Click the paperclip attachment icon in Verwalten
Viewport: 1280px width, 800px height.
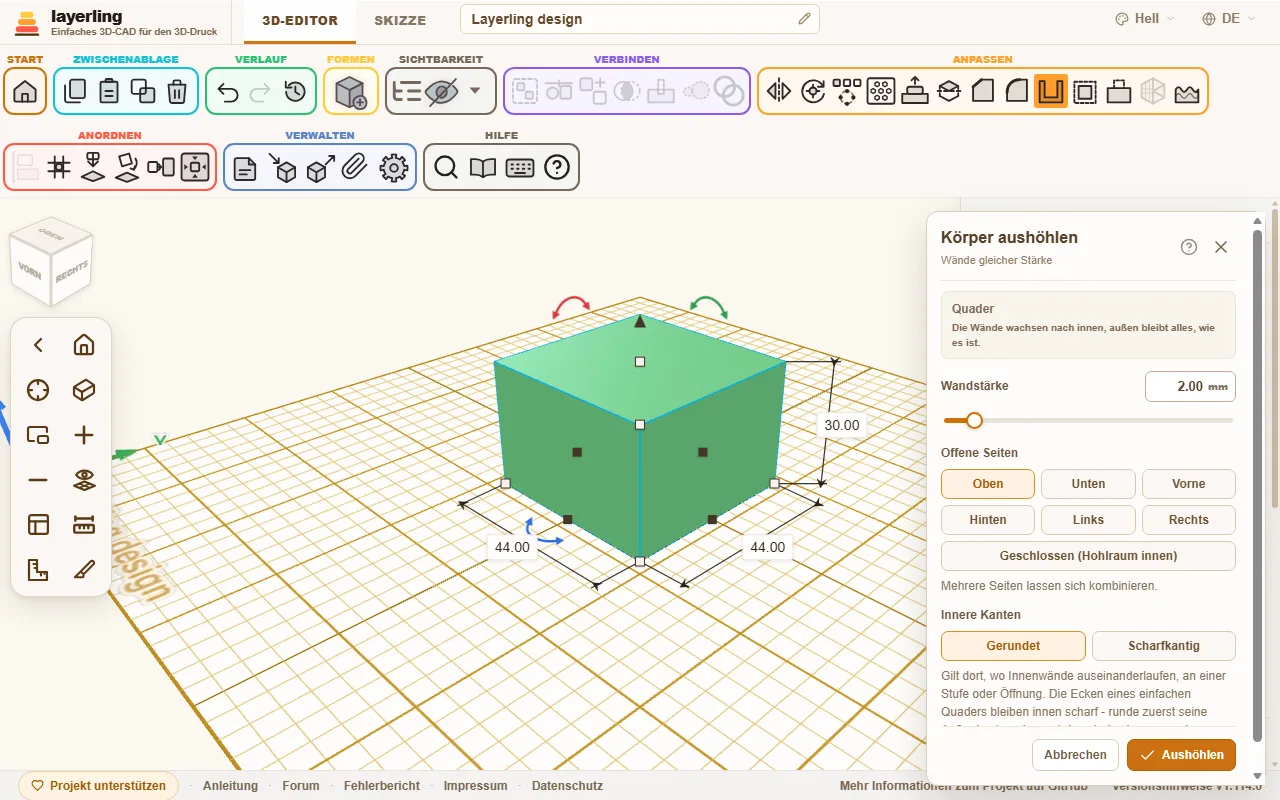pyautogui.click(x=355, y=168)
